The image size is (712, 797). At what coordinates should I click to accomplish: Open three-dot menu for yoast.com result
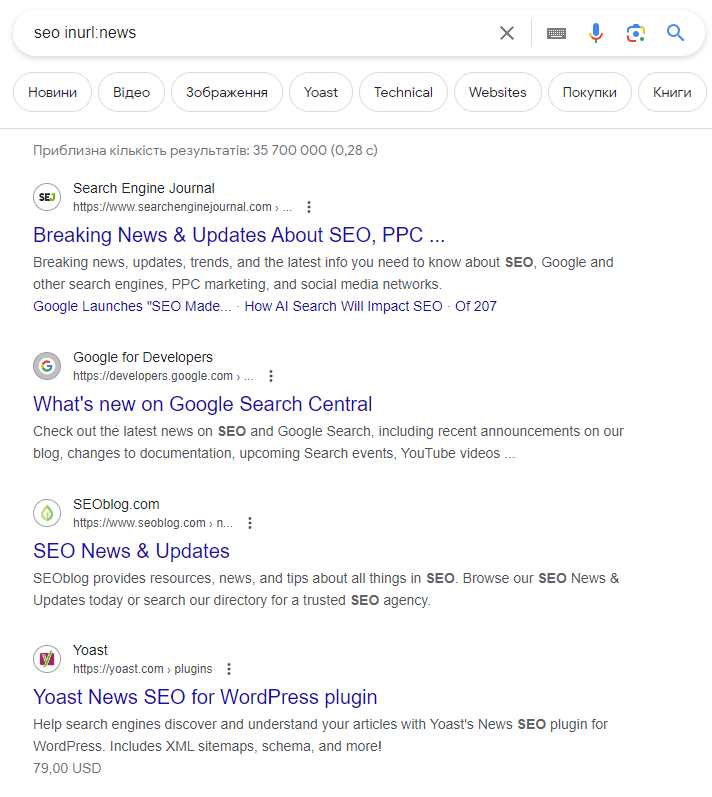pos(229,669)
